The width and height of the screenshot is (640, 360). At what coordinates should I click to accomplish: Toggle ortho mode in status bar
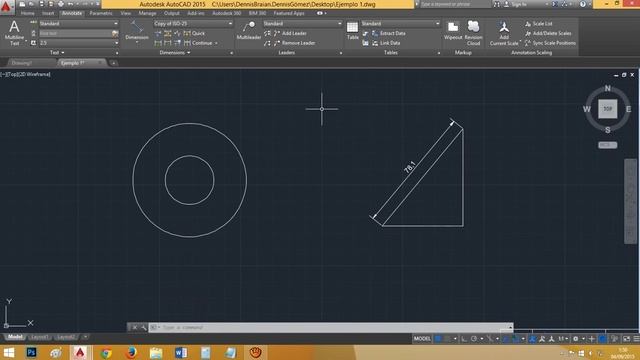(464, 339)
